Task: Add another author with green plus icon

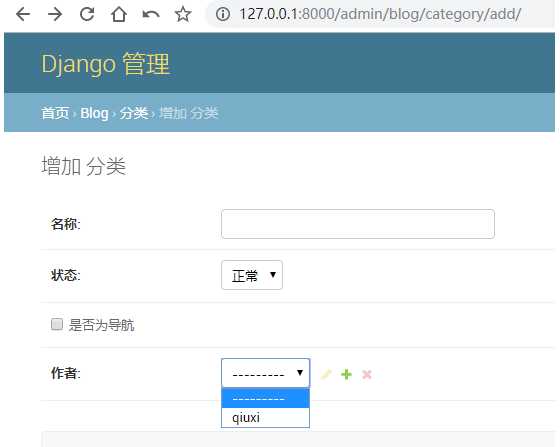Action: coord(346,374)
